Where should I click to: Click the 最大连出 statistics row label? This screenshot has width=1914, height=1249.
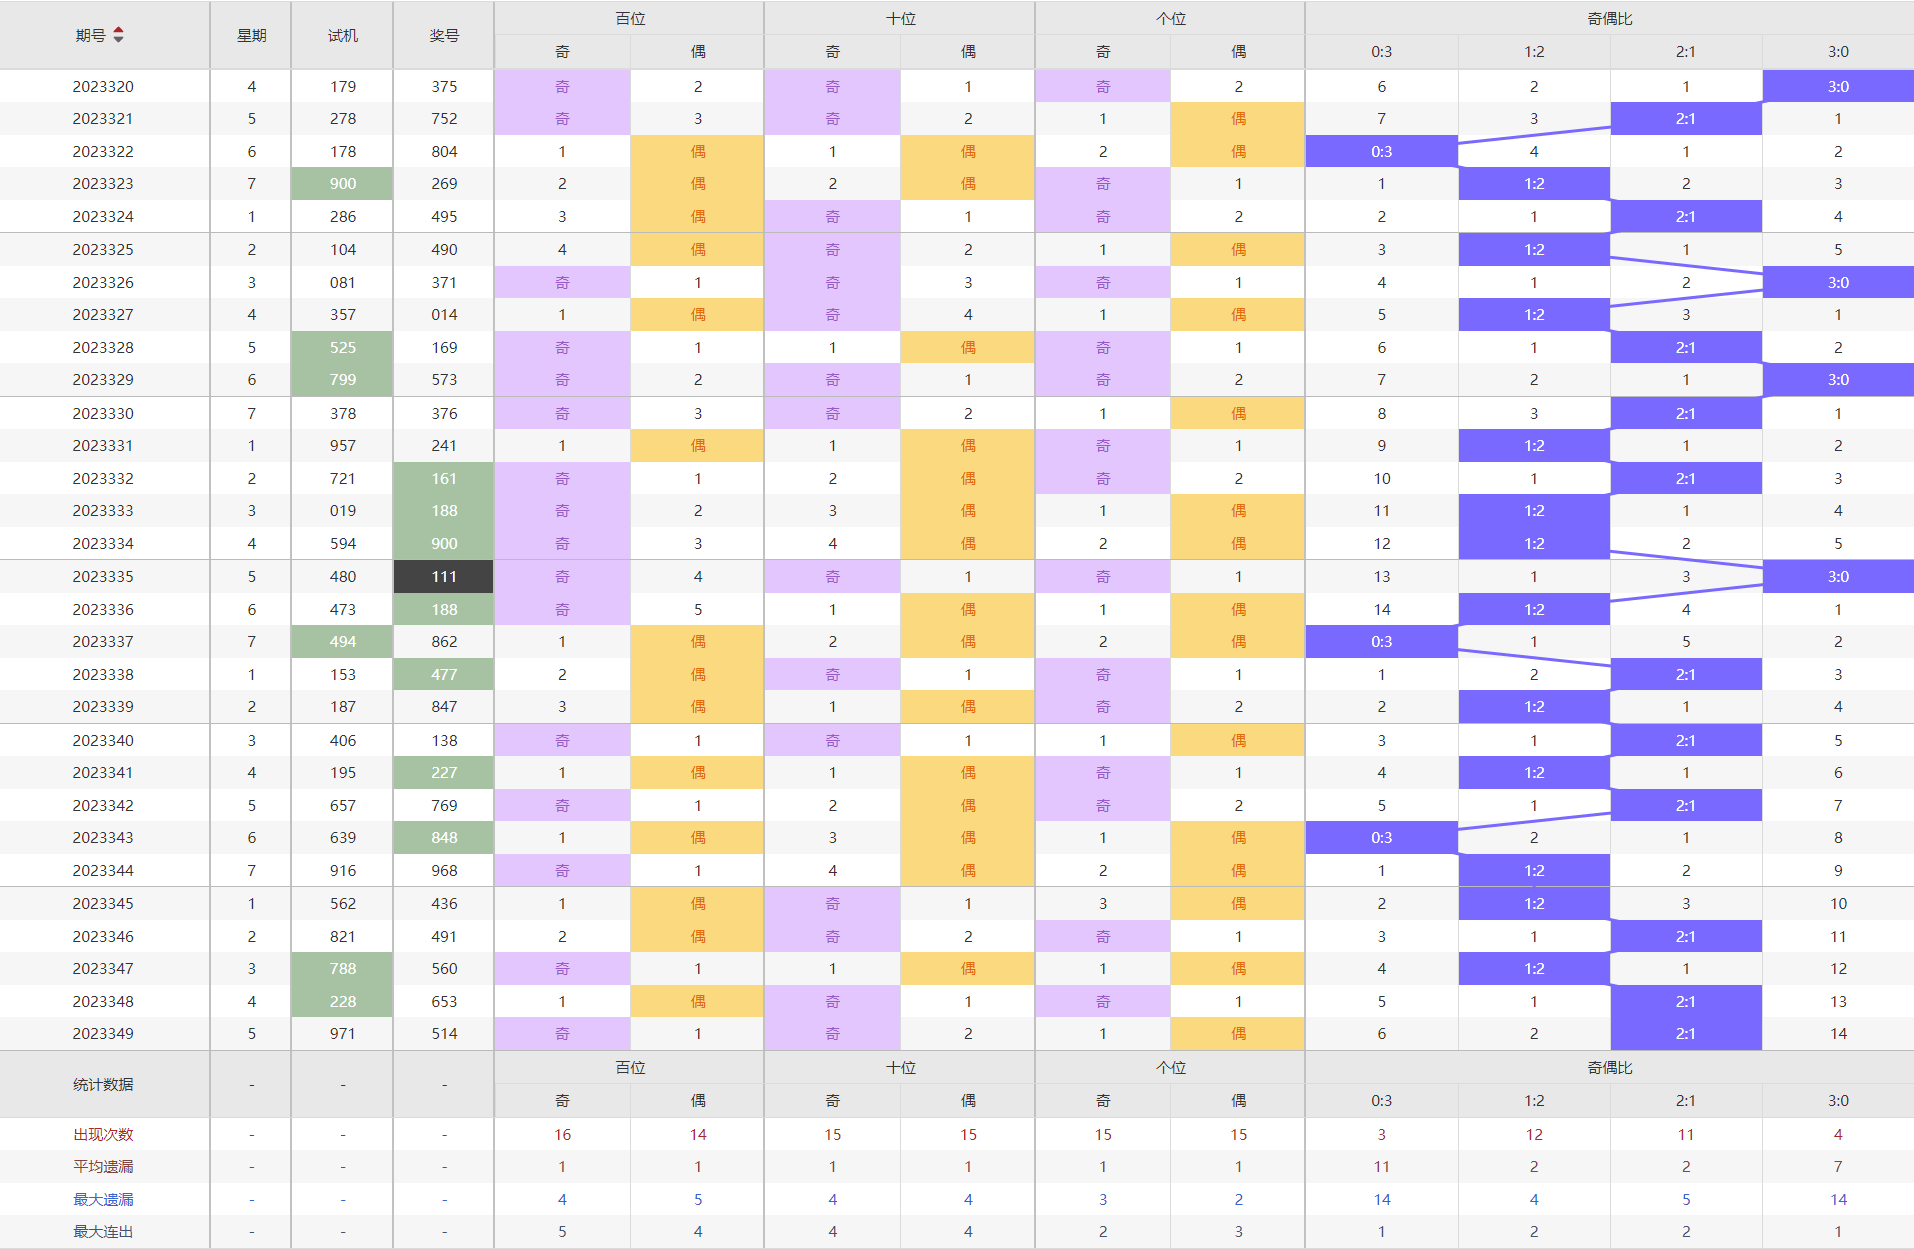[103, 1232]
